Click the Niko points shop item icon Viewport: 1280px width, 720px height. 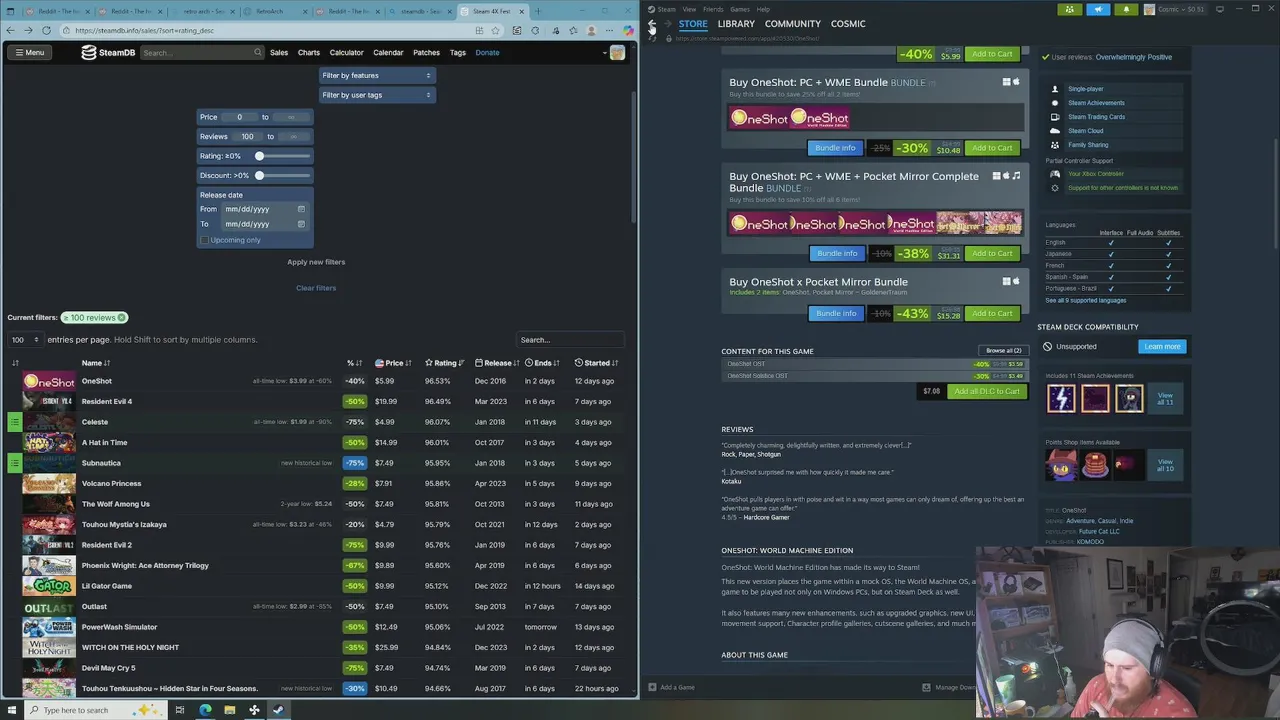tap(1061, 464)
